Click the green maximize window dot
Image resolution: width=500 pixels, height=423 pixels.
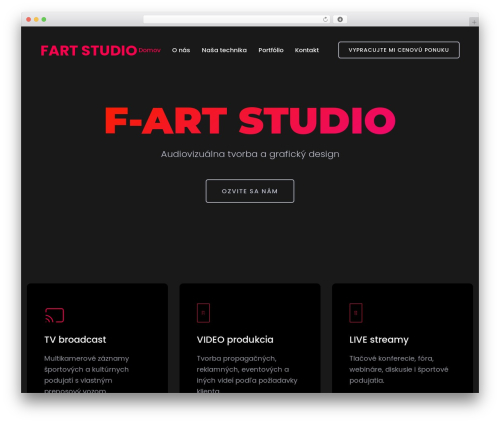point(44,19)
